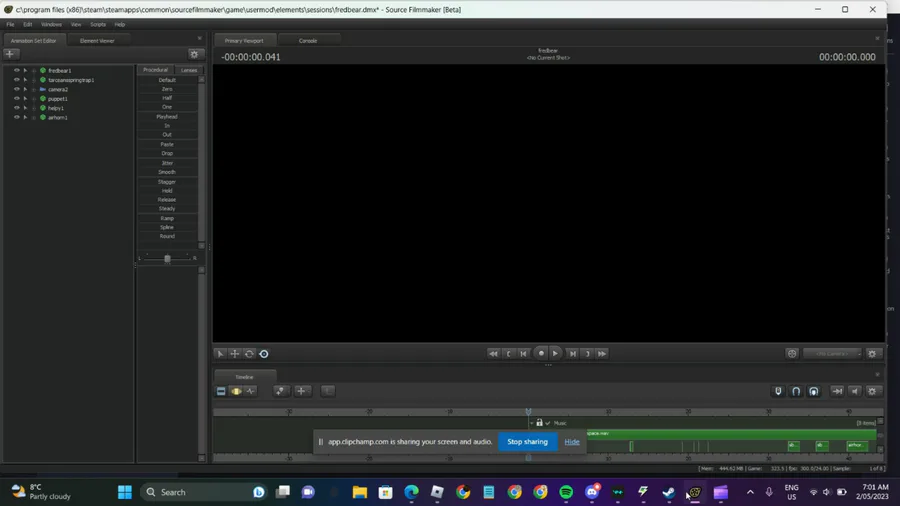Toggle visibility eye for puppet1
900x506 pixels.
click(x=17, y=99)
